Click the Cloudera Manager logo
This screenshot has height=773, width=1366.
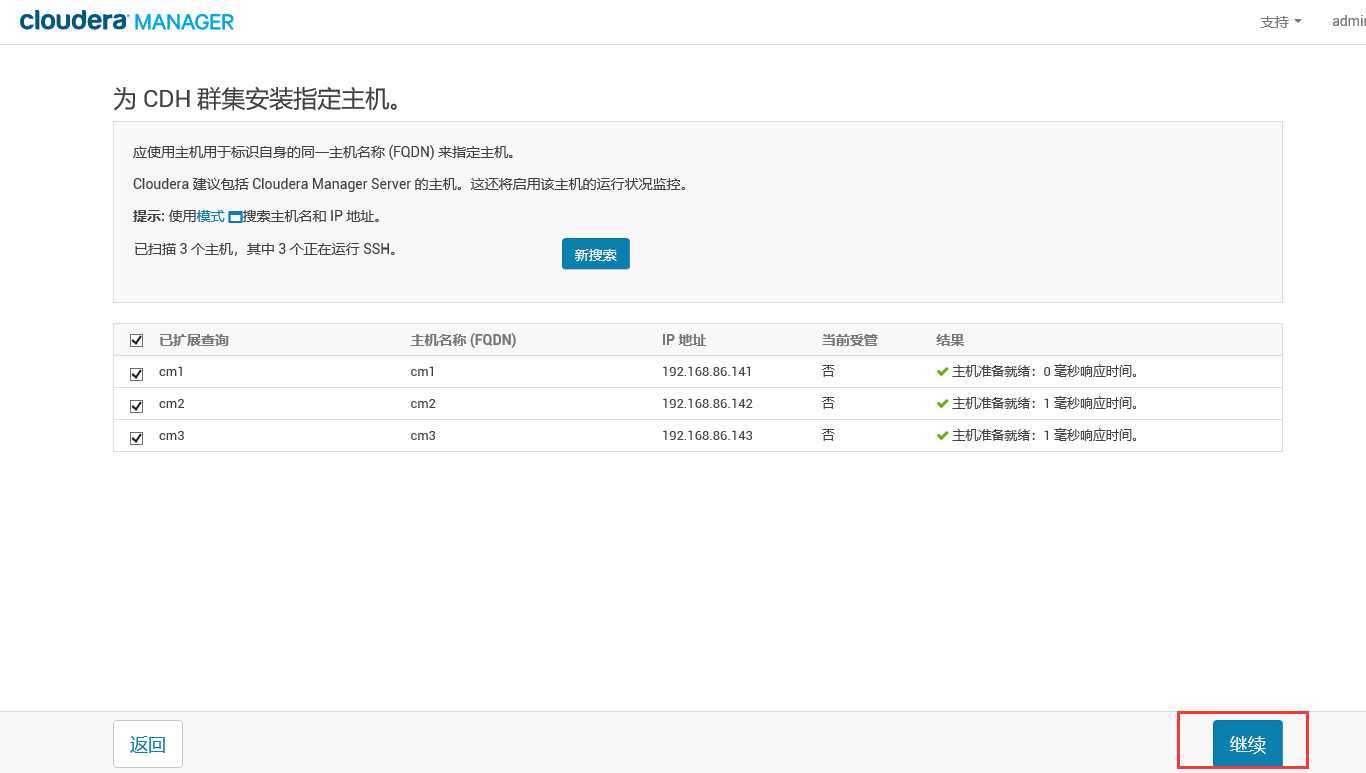[126, 21]
